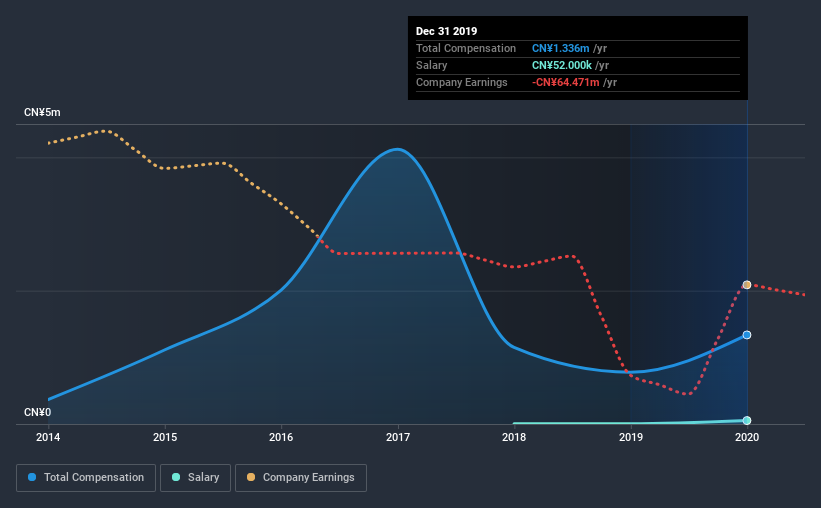
Task: Click the Salary marker at 2020
Action: tap(747, 420)
